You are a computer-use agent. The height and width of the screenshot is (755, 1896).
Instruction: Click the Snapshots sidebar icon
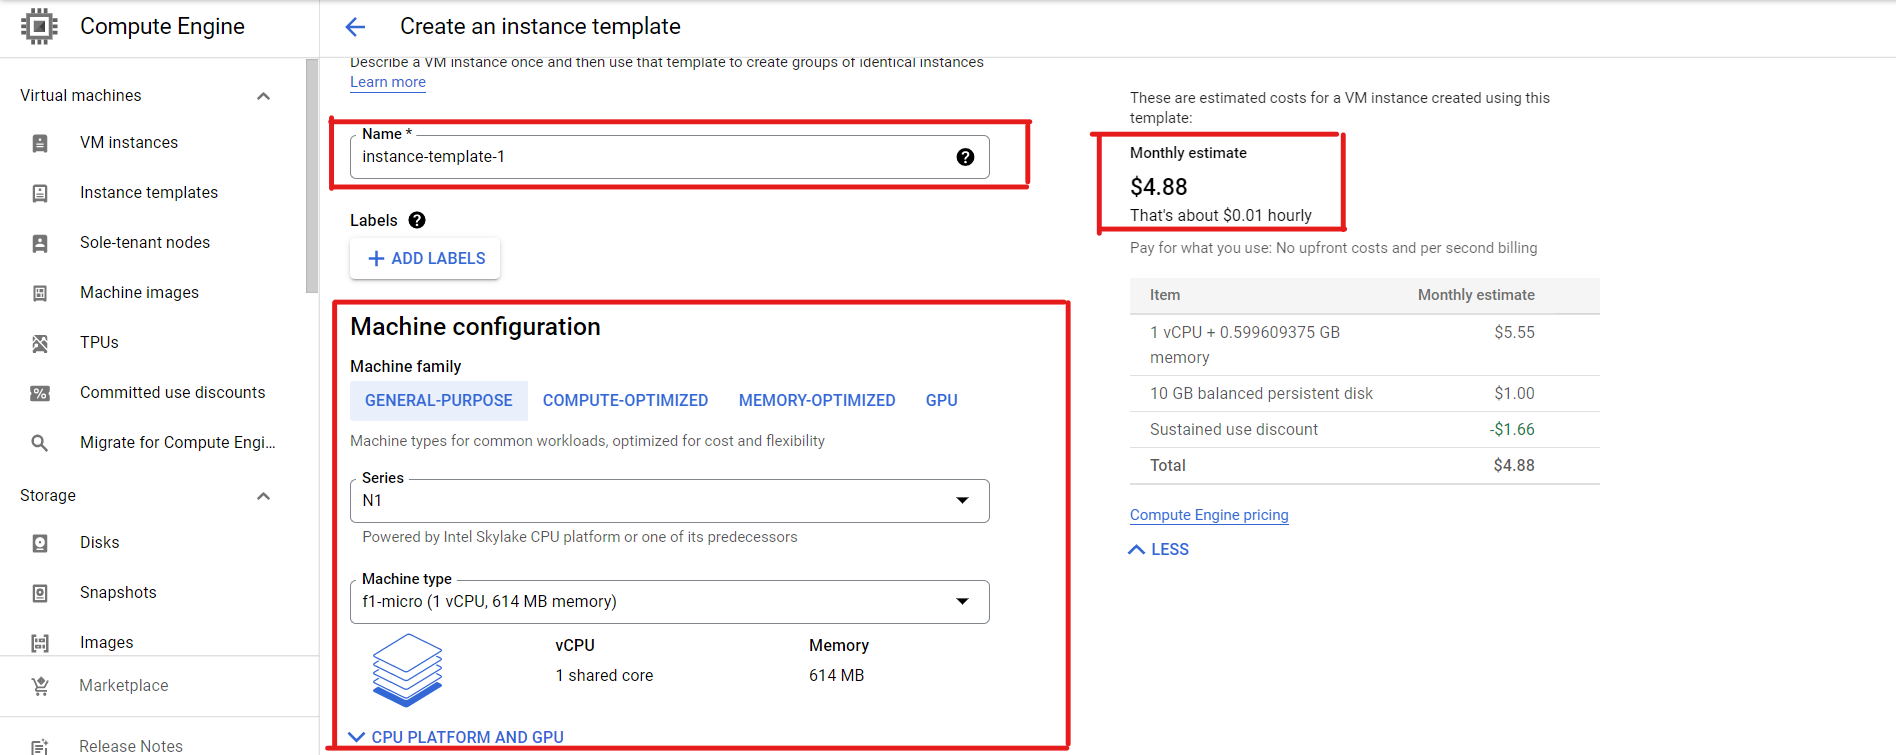pyautogui.click(x=40, y=593)
